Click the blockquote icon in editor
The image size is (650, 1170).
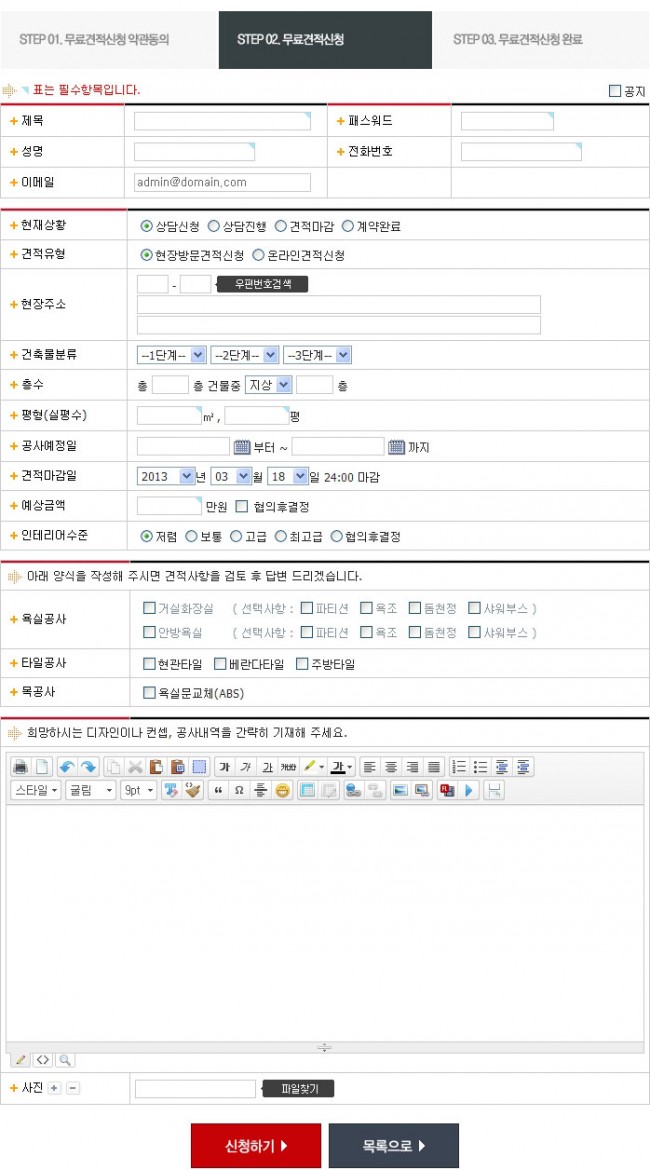tap(218, 790)
